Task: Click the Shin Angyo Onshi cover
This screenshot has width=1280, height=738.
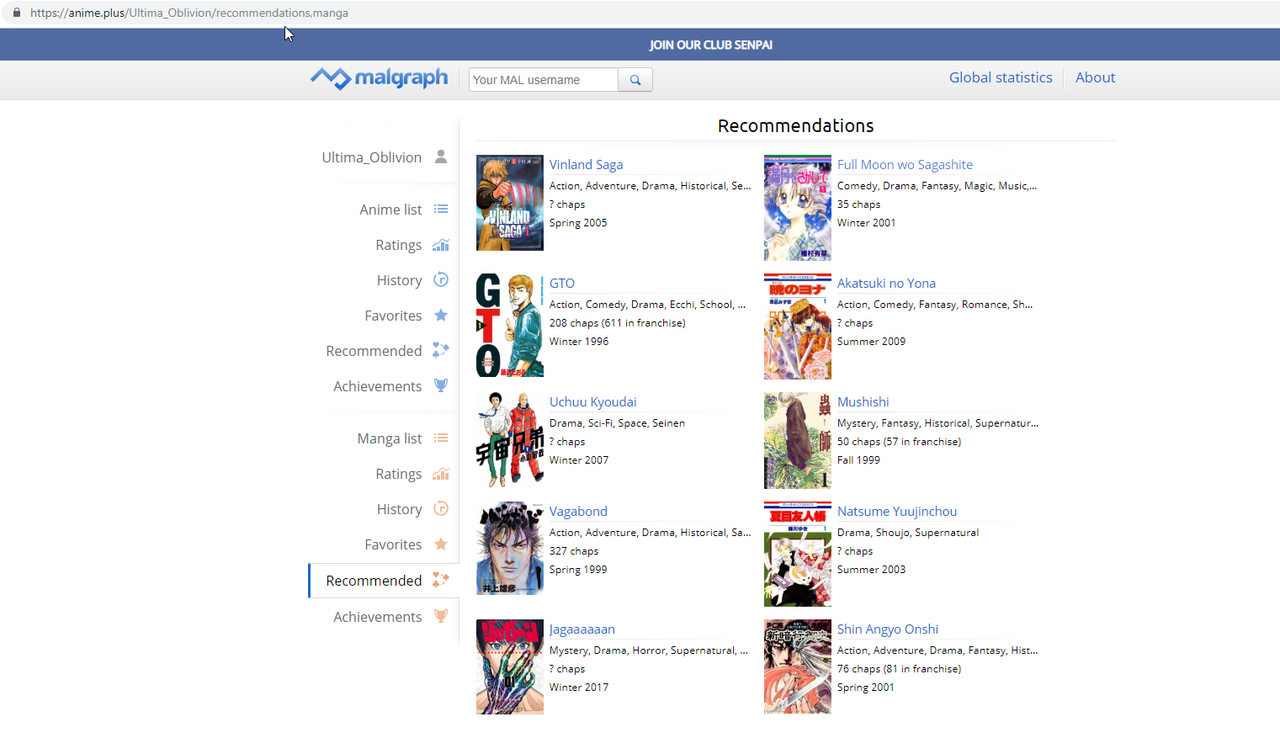Action: (798, 667)
